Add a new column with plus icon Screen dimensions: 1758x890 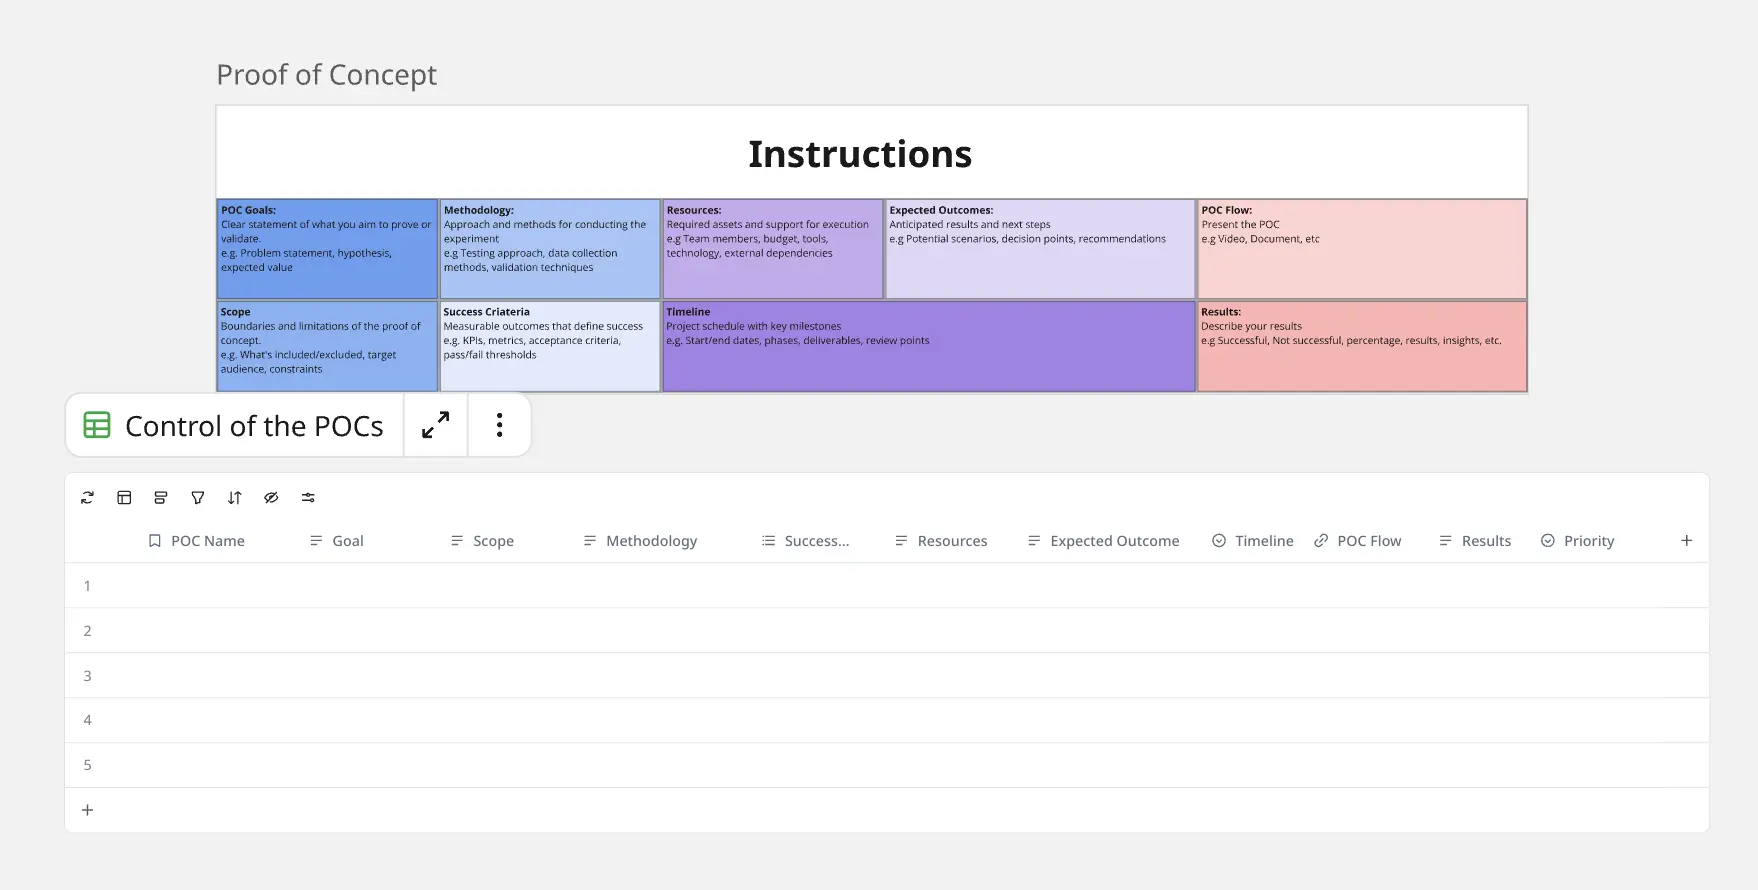[1686, 540]
